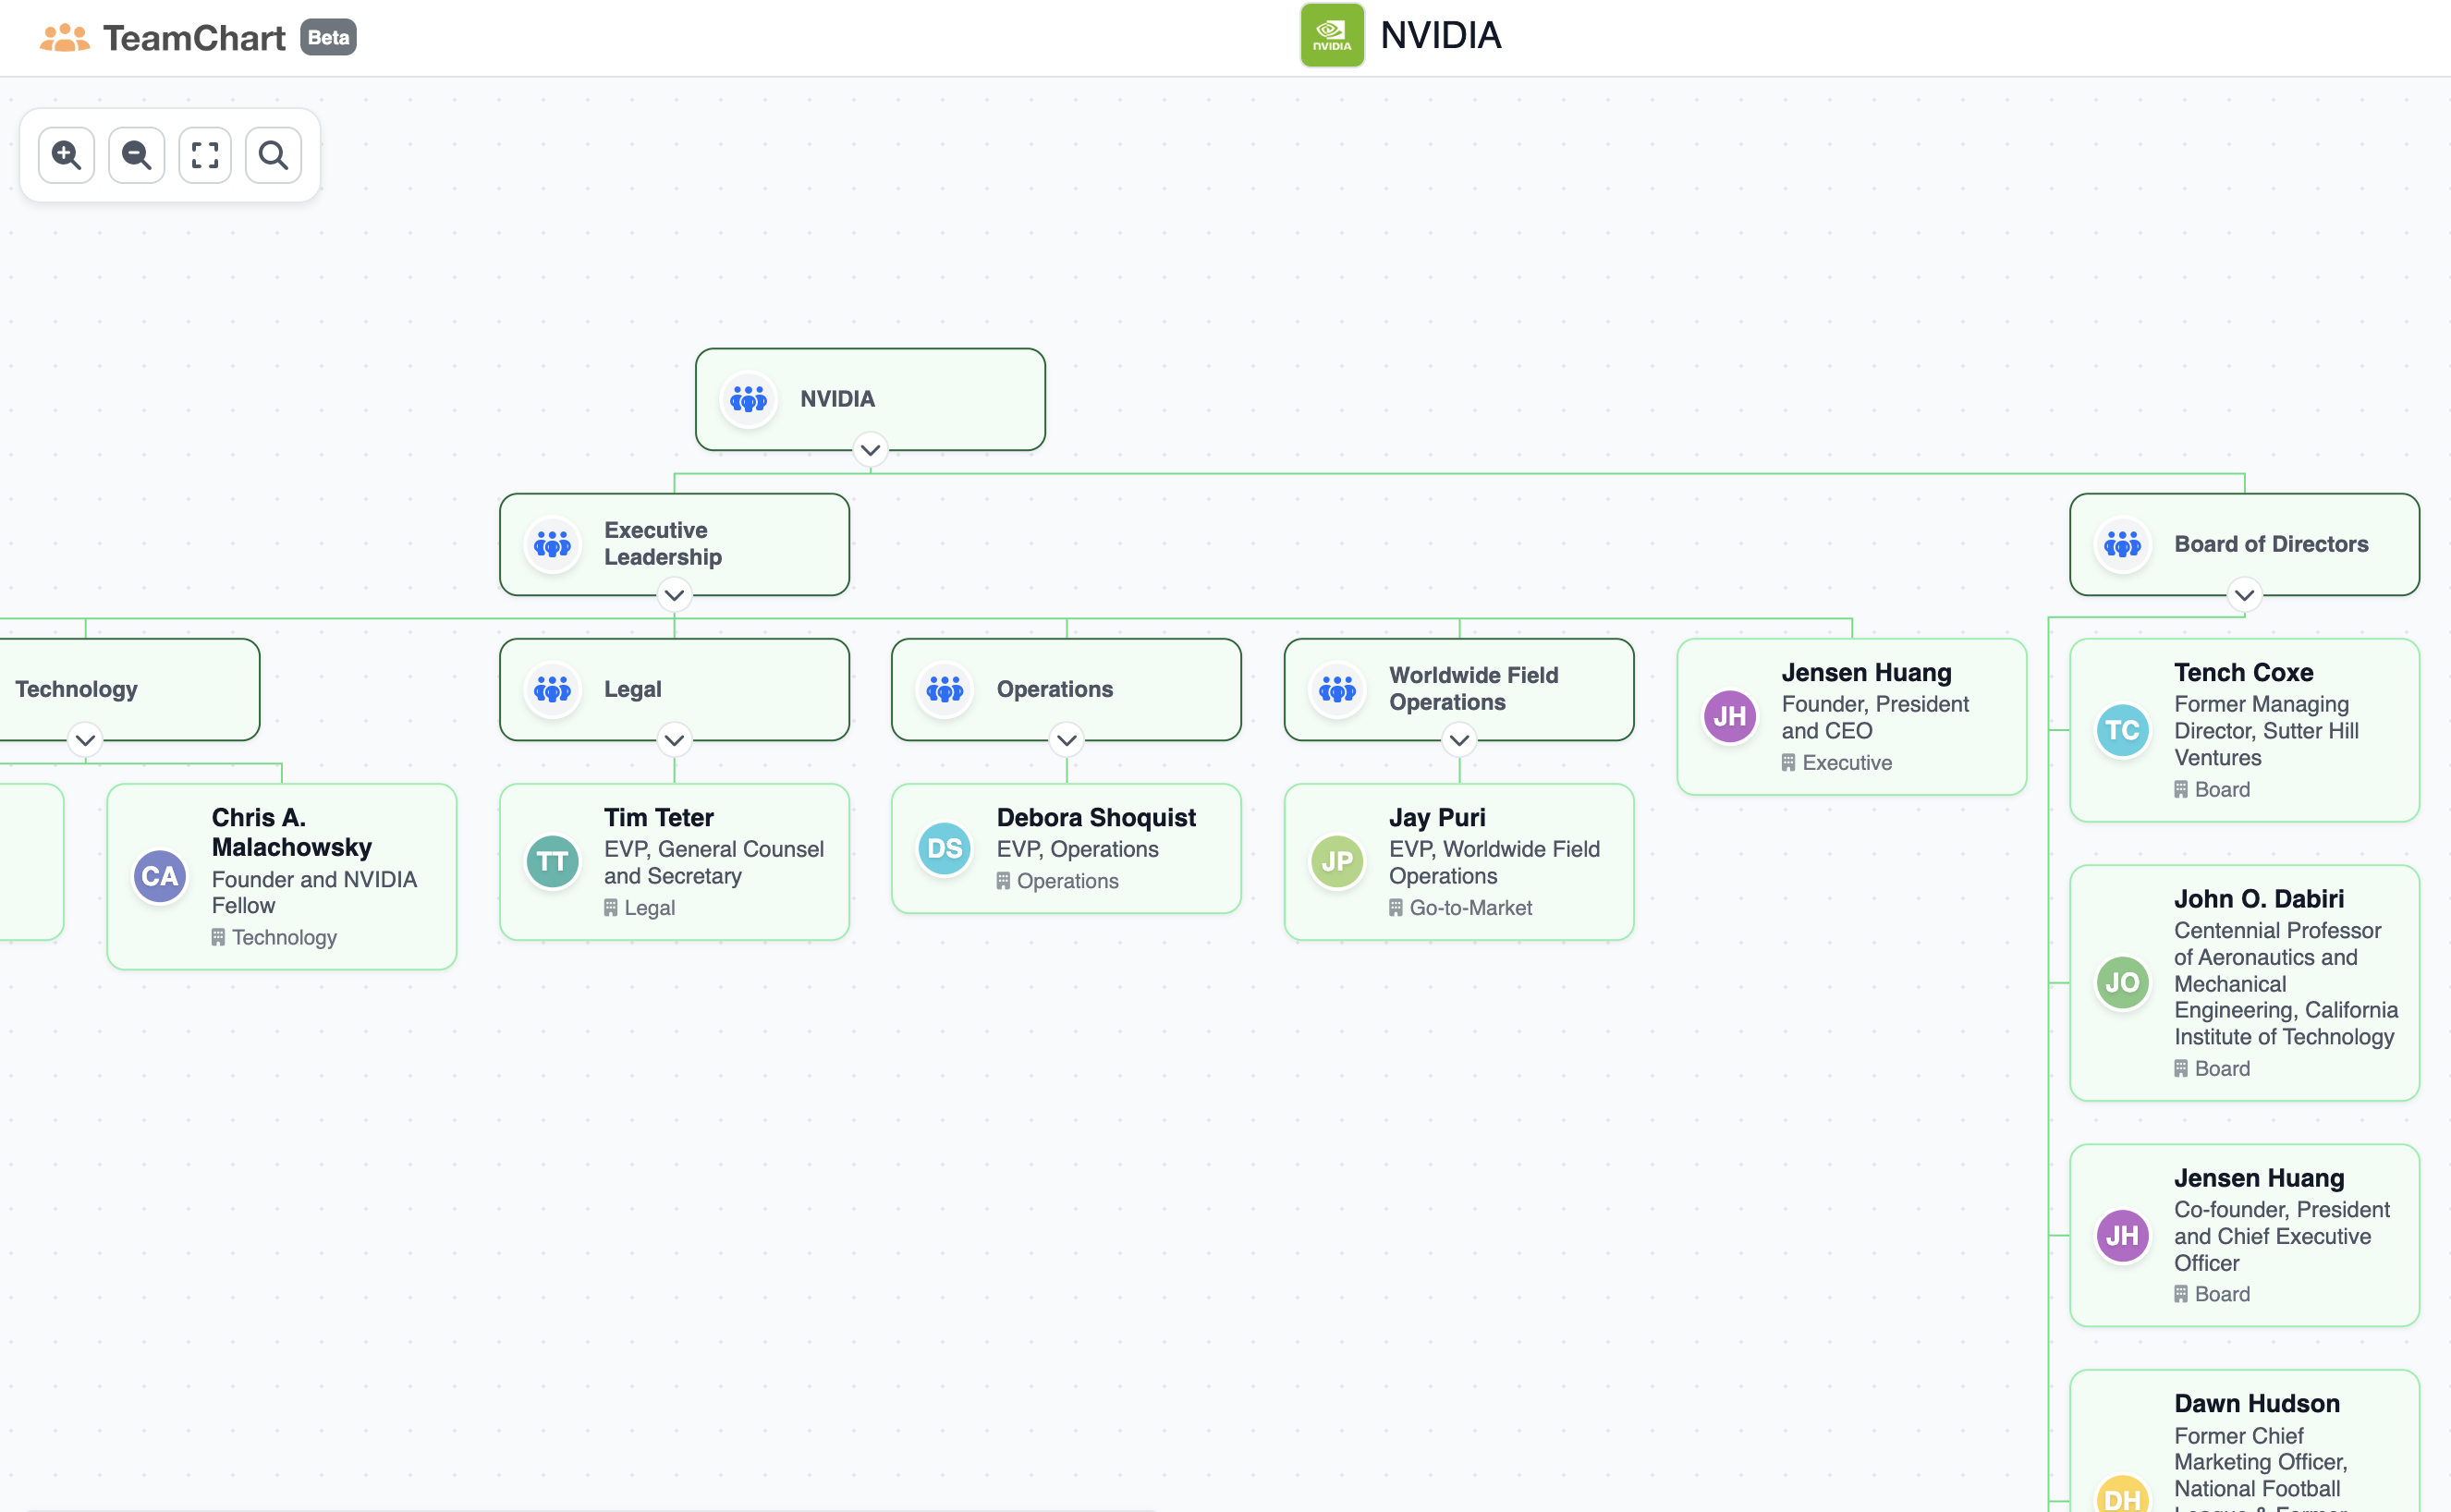Collapse the Board of Directors chevron
The height and width of the screenshot is (1512, 2451).
click(x=2245, y=595)
